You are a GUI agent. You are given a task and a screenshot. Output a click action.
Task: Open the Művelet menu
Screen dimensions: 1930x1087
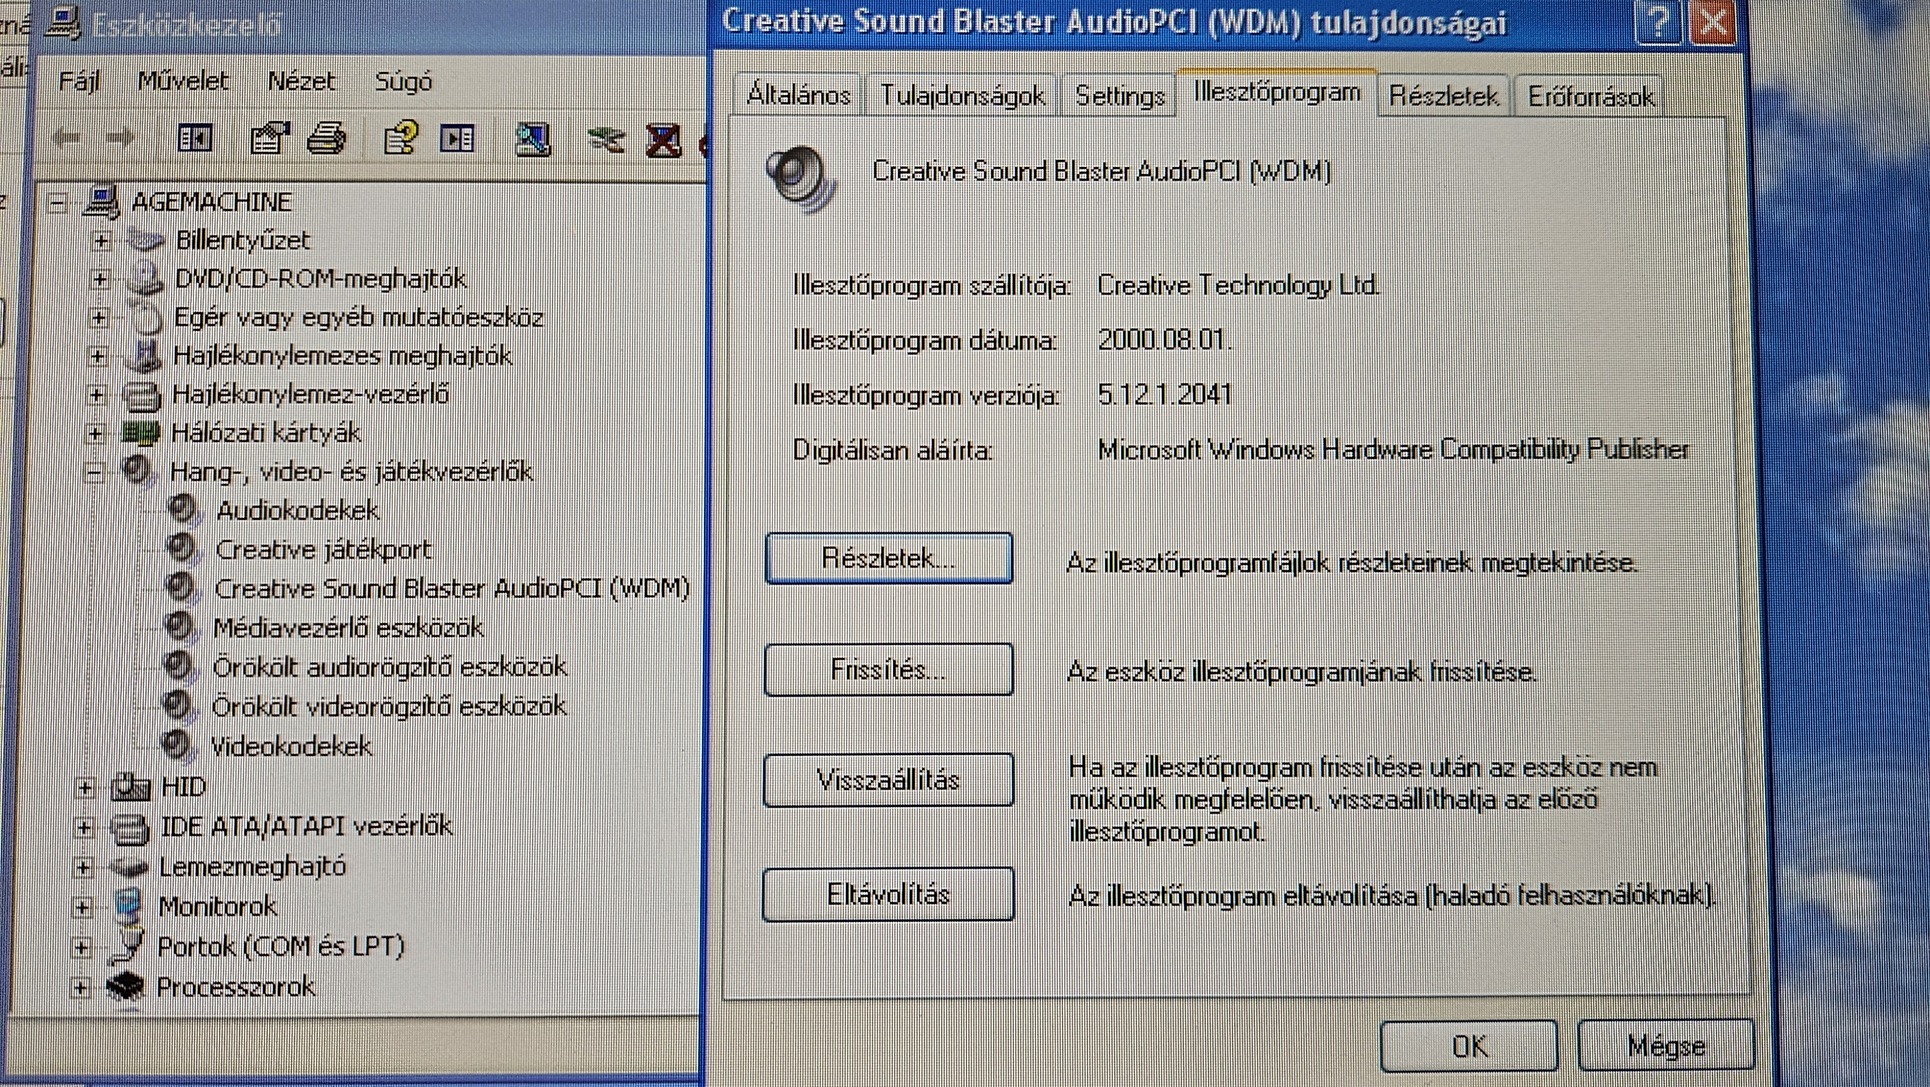[182, 81]
